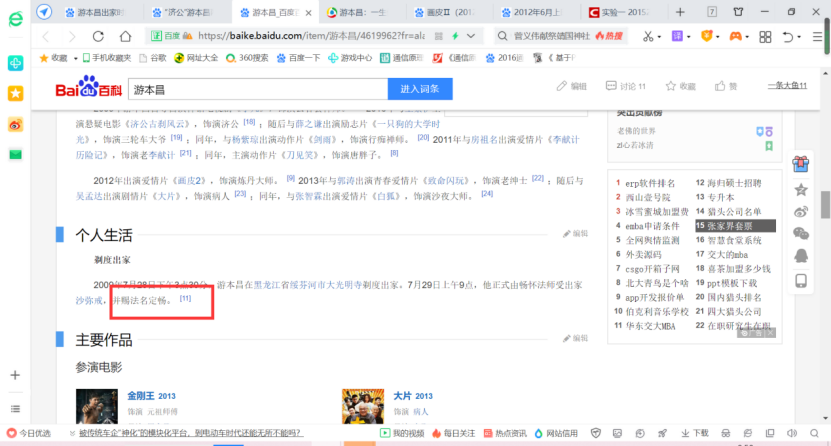Click the 进入词条 button
Screen dimensions: 831x446
[x=420, y=89]
